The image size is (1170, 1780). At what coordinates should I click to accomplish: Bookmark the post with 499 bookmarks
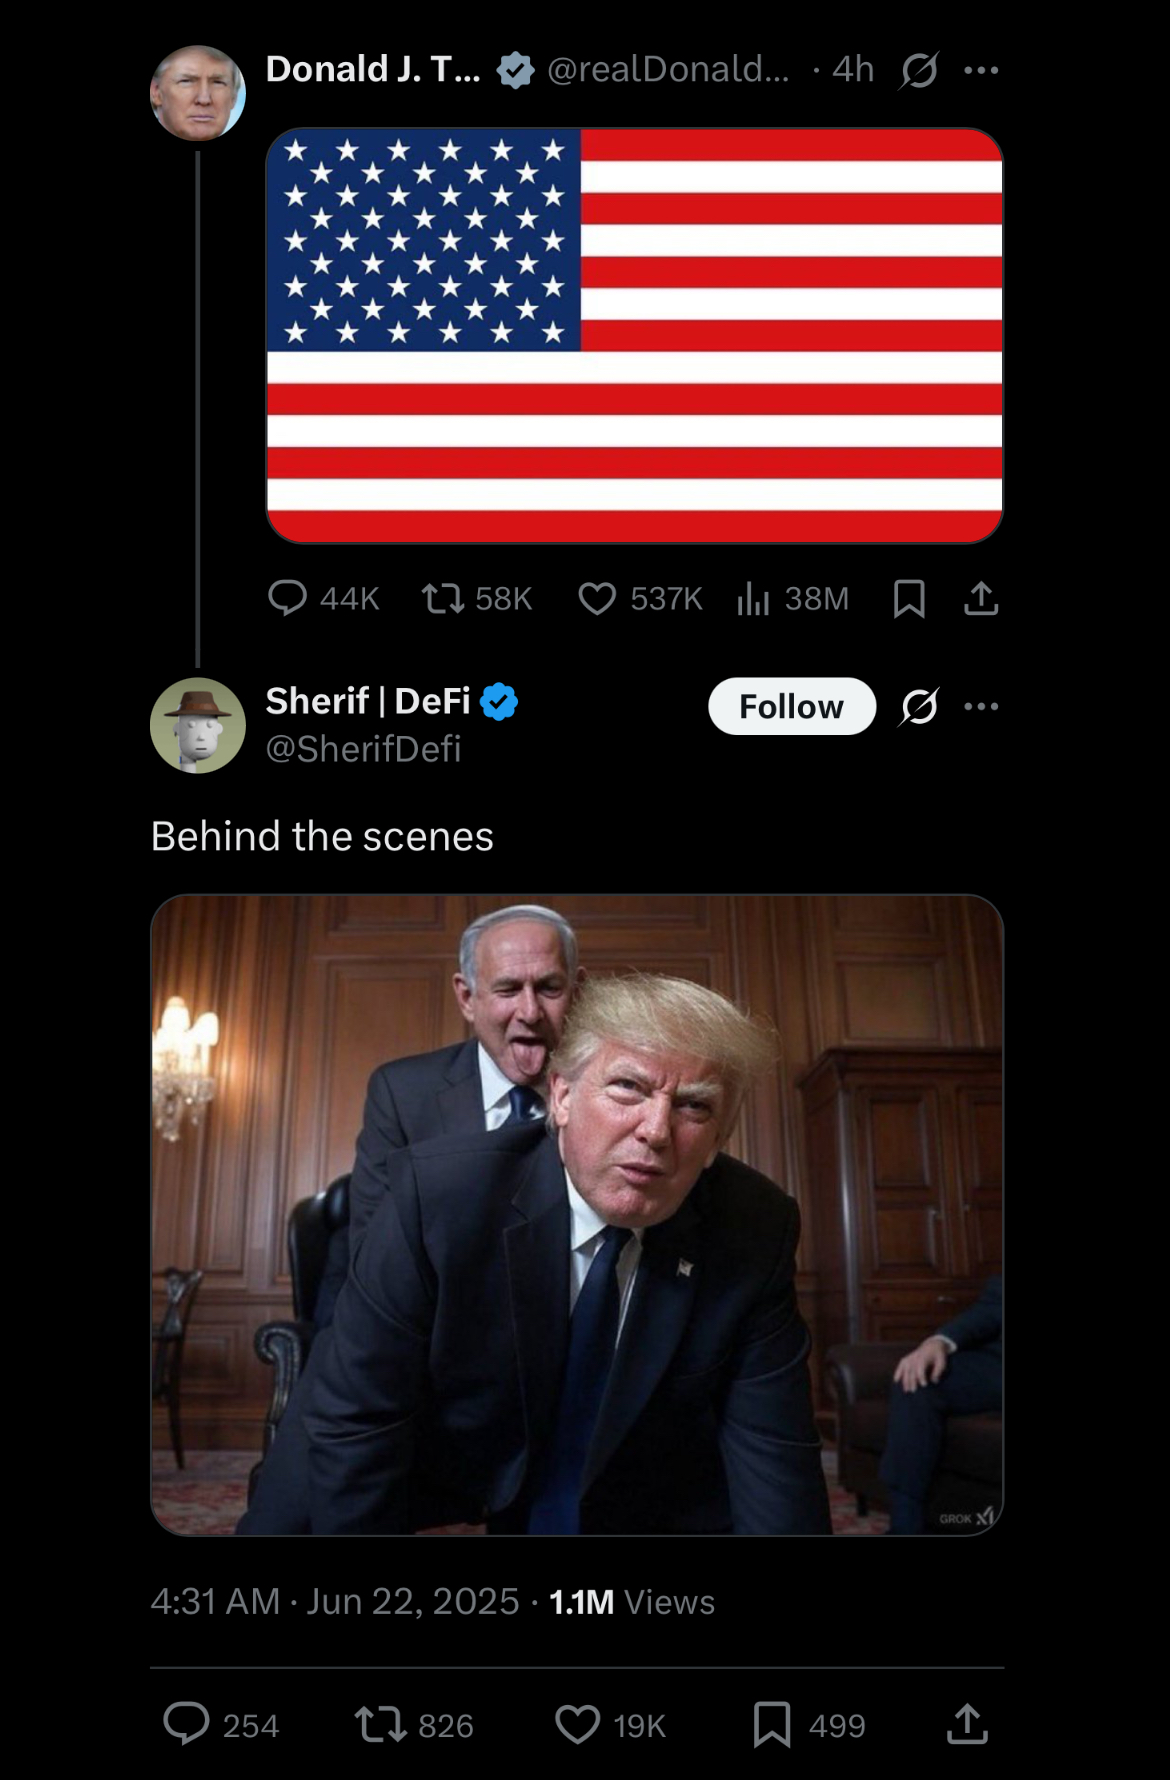coord(809,1725)
